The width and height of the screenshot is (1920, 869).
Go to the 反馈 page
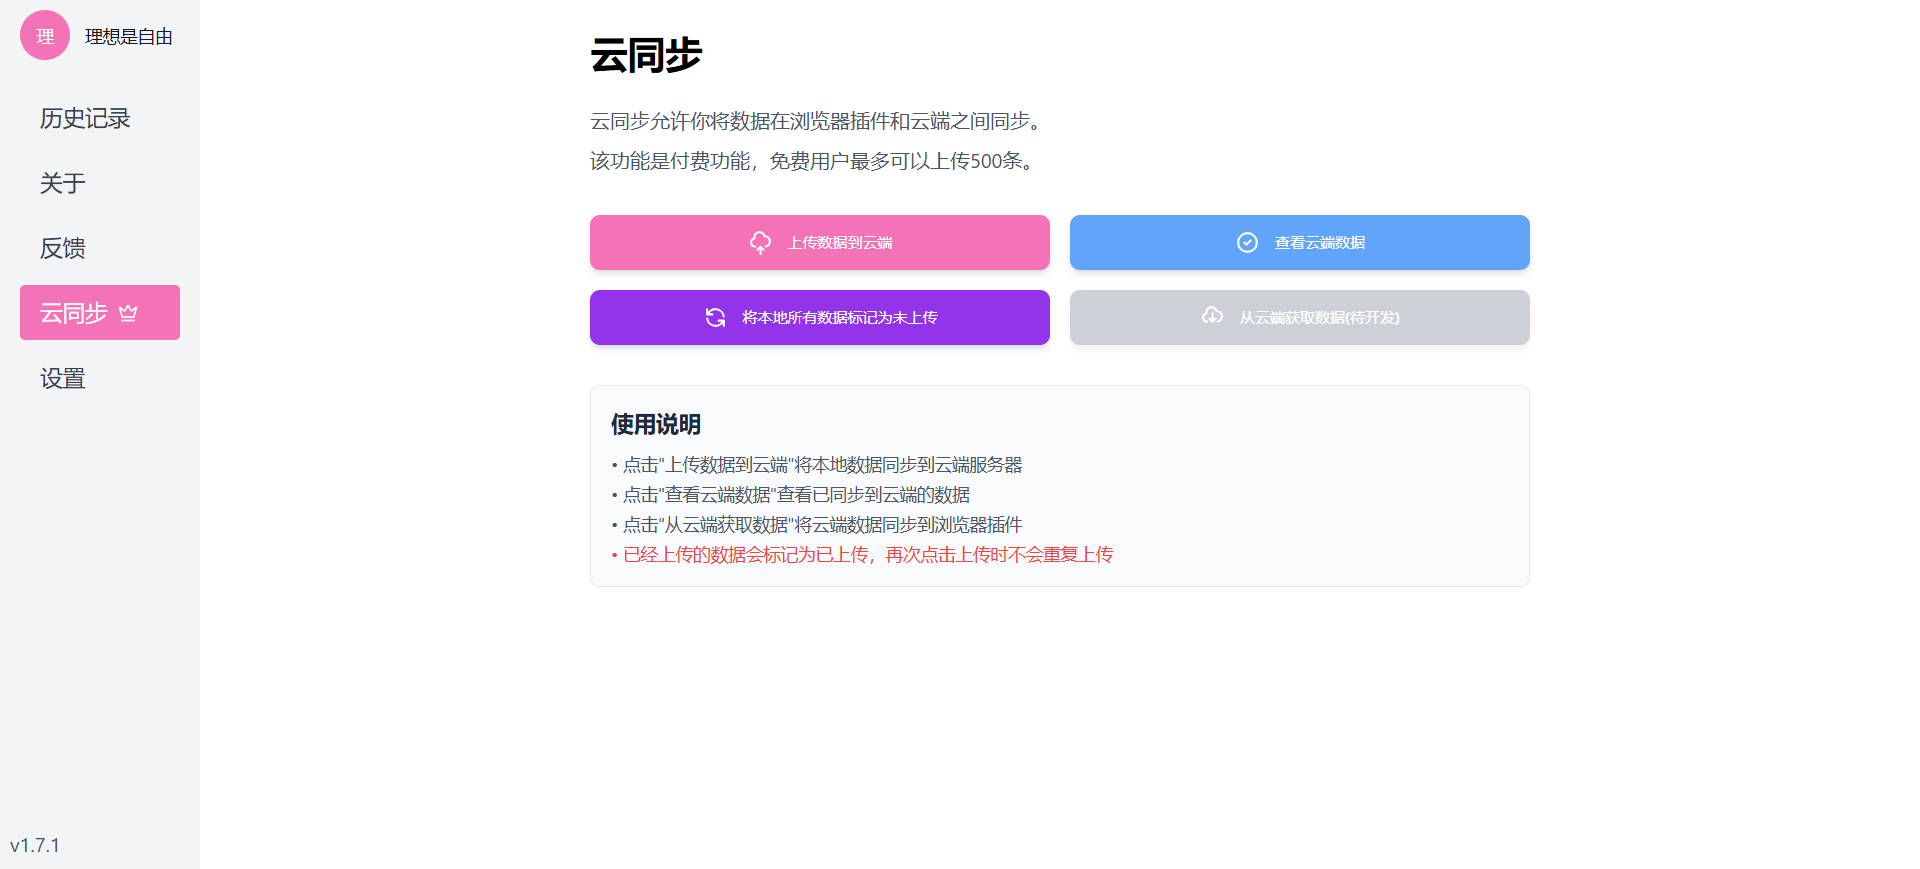click(x=100, y=248)
